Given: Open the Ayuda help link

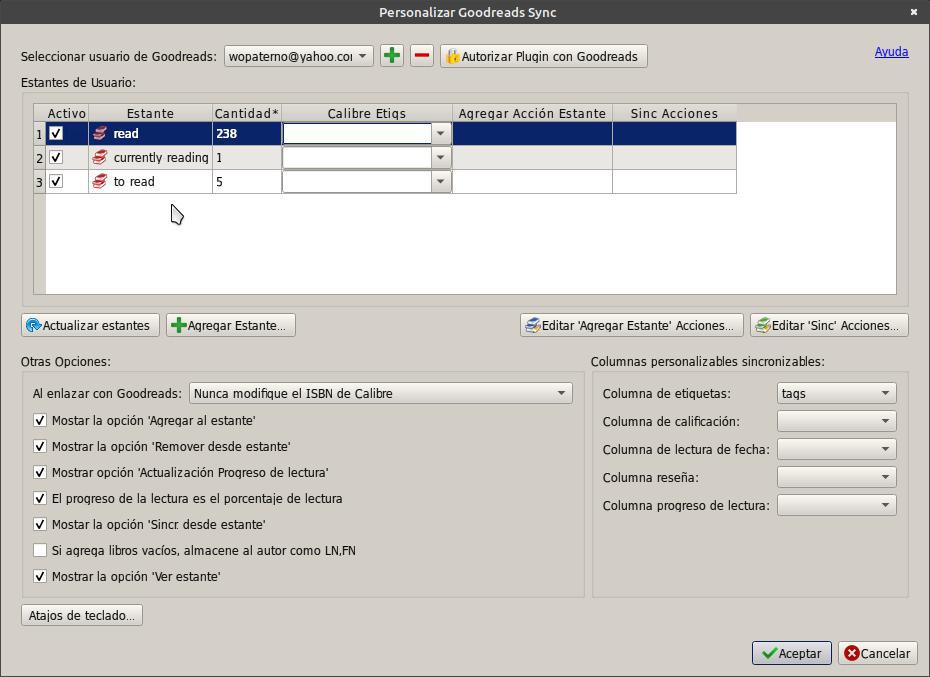Looking at the screenshot, I should pyautogui.click(x=891, y=52).
